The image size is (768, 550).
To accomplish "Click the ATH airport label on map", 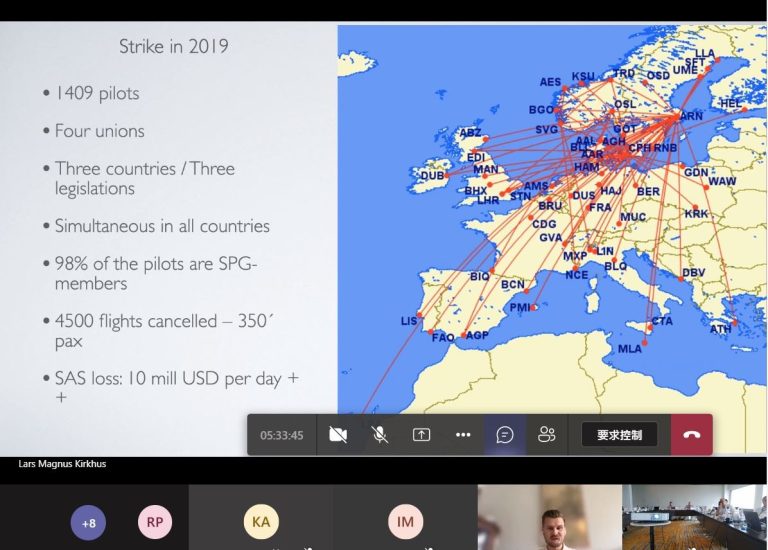I will [720, 329].
